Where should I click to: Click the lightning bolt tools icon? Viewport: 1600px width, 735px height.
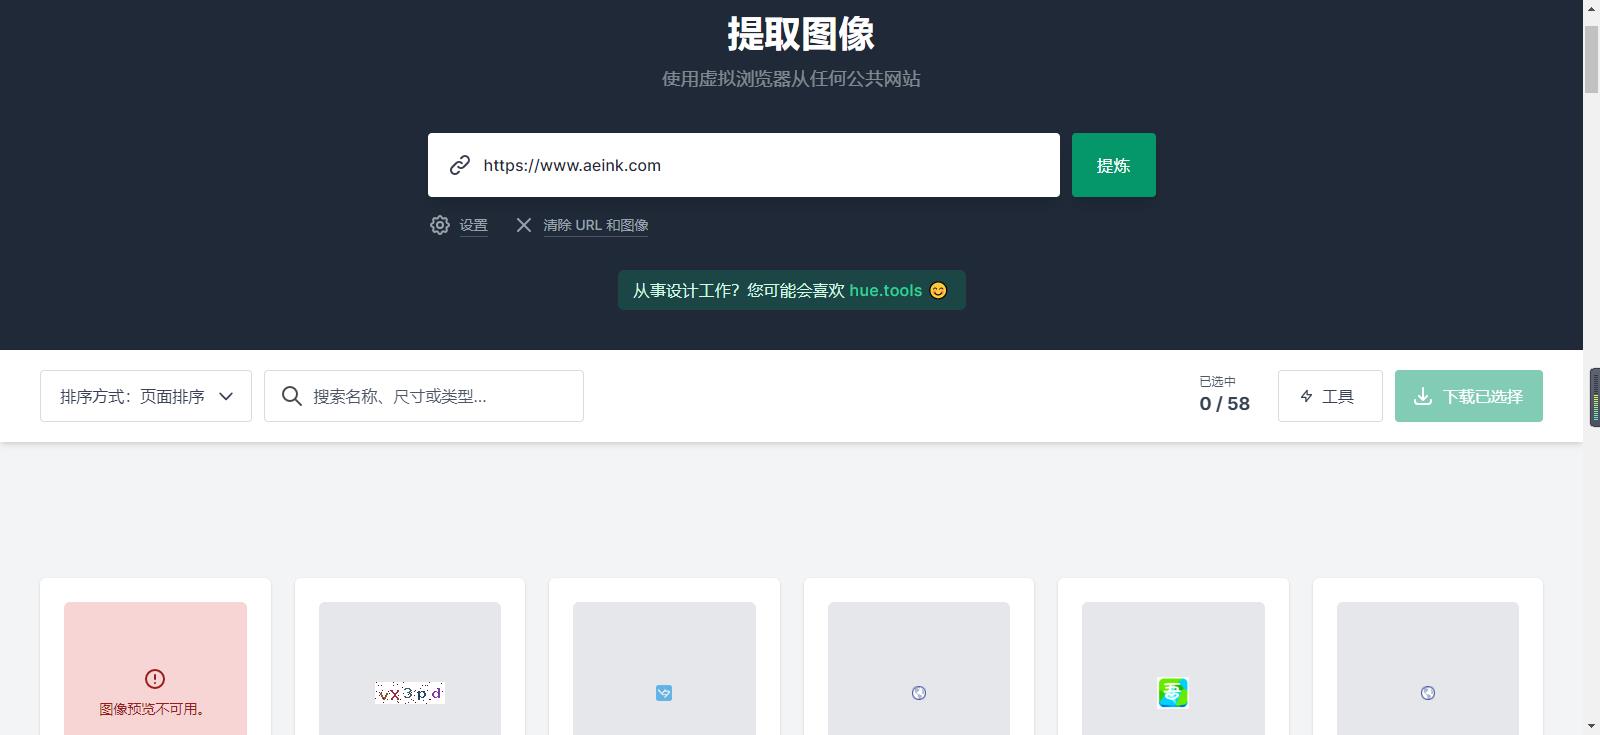(x=1306, y=396)
